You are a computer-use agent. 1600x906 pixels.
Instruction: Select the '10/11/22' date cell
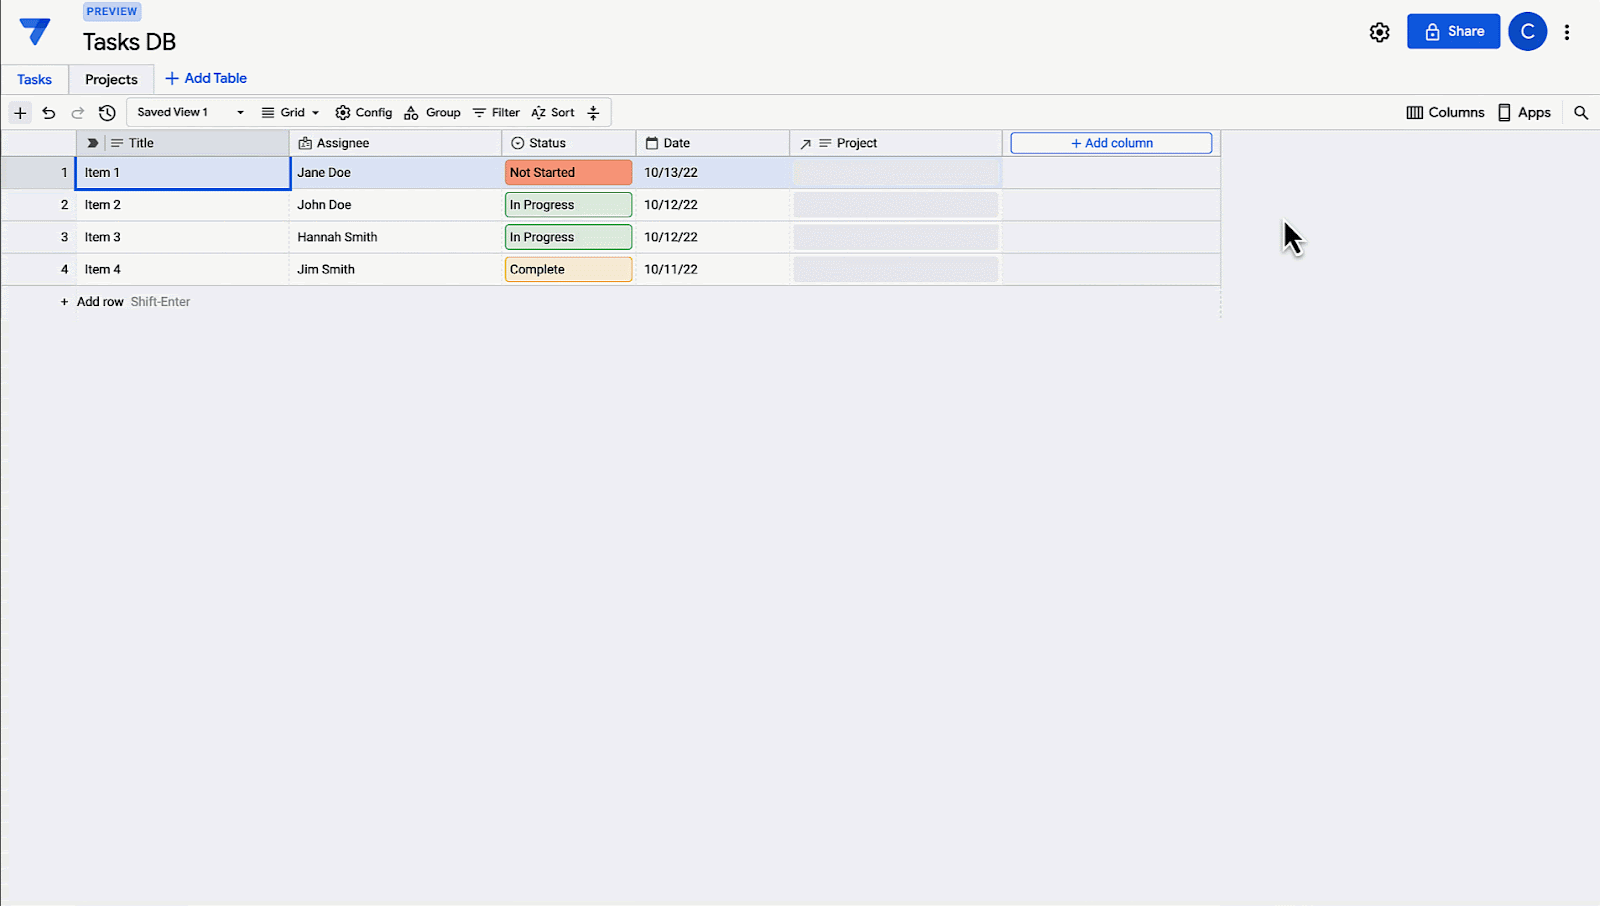point(712,269)
